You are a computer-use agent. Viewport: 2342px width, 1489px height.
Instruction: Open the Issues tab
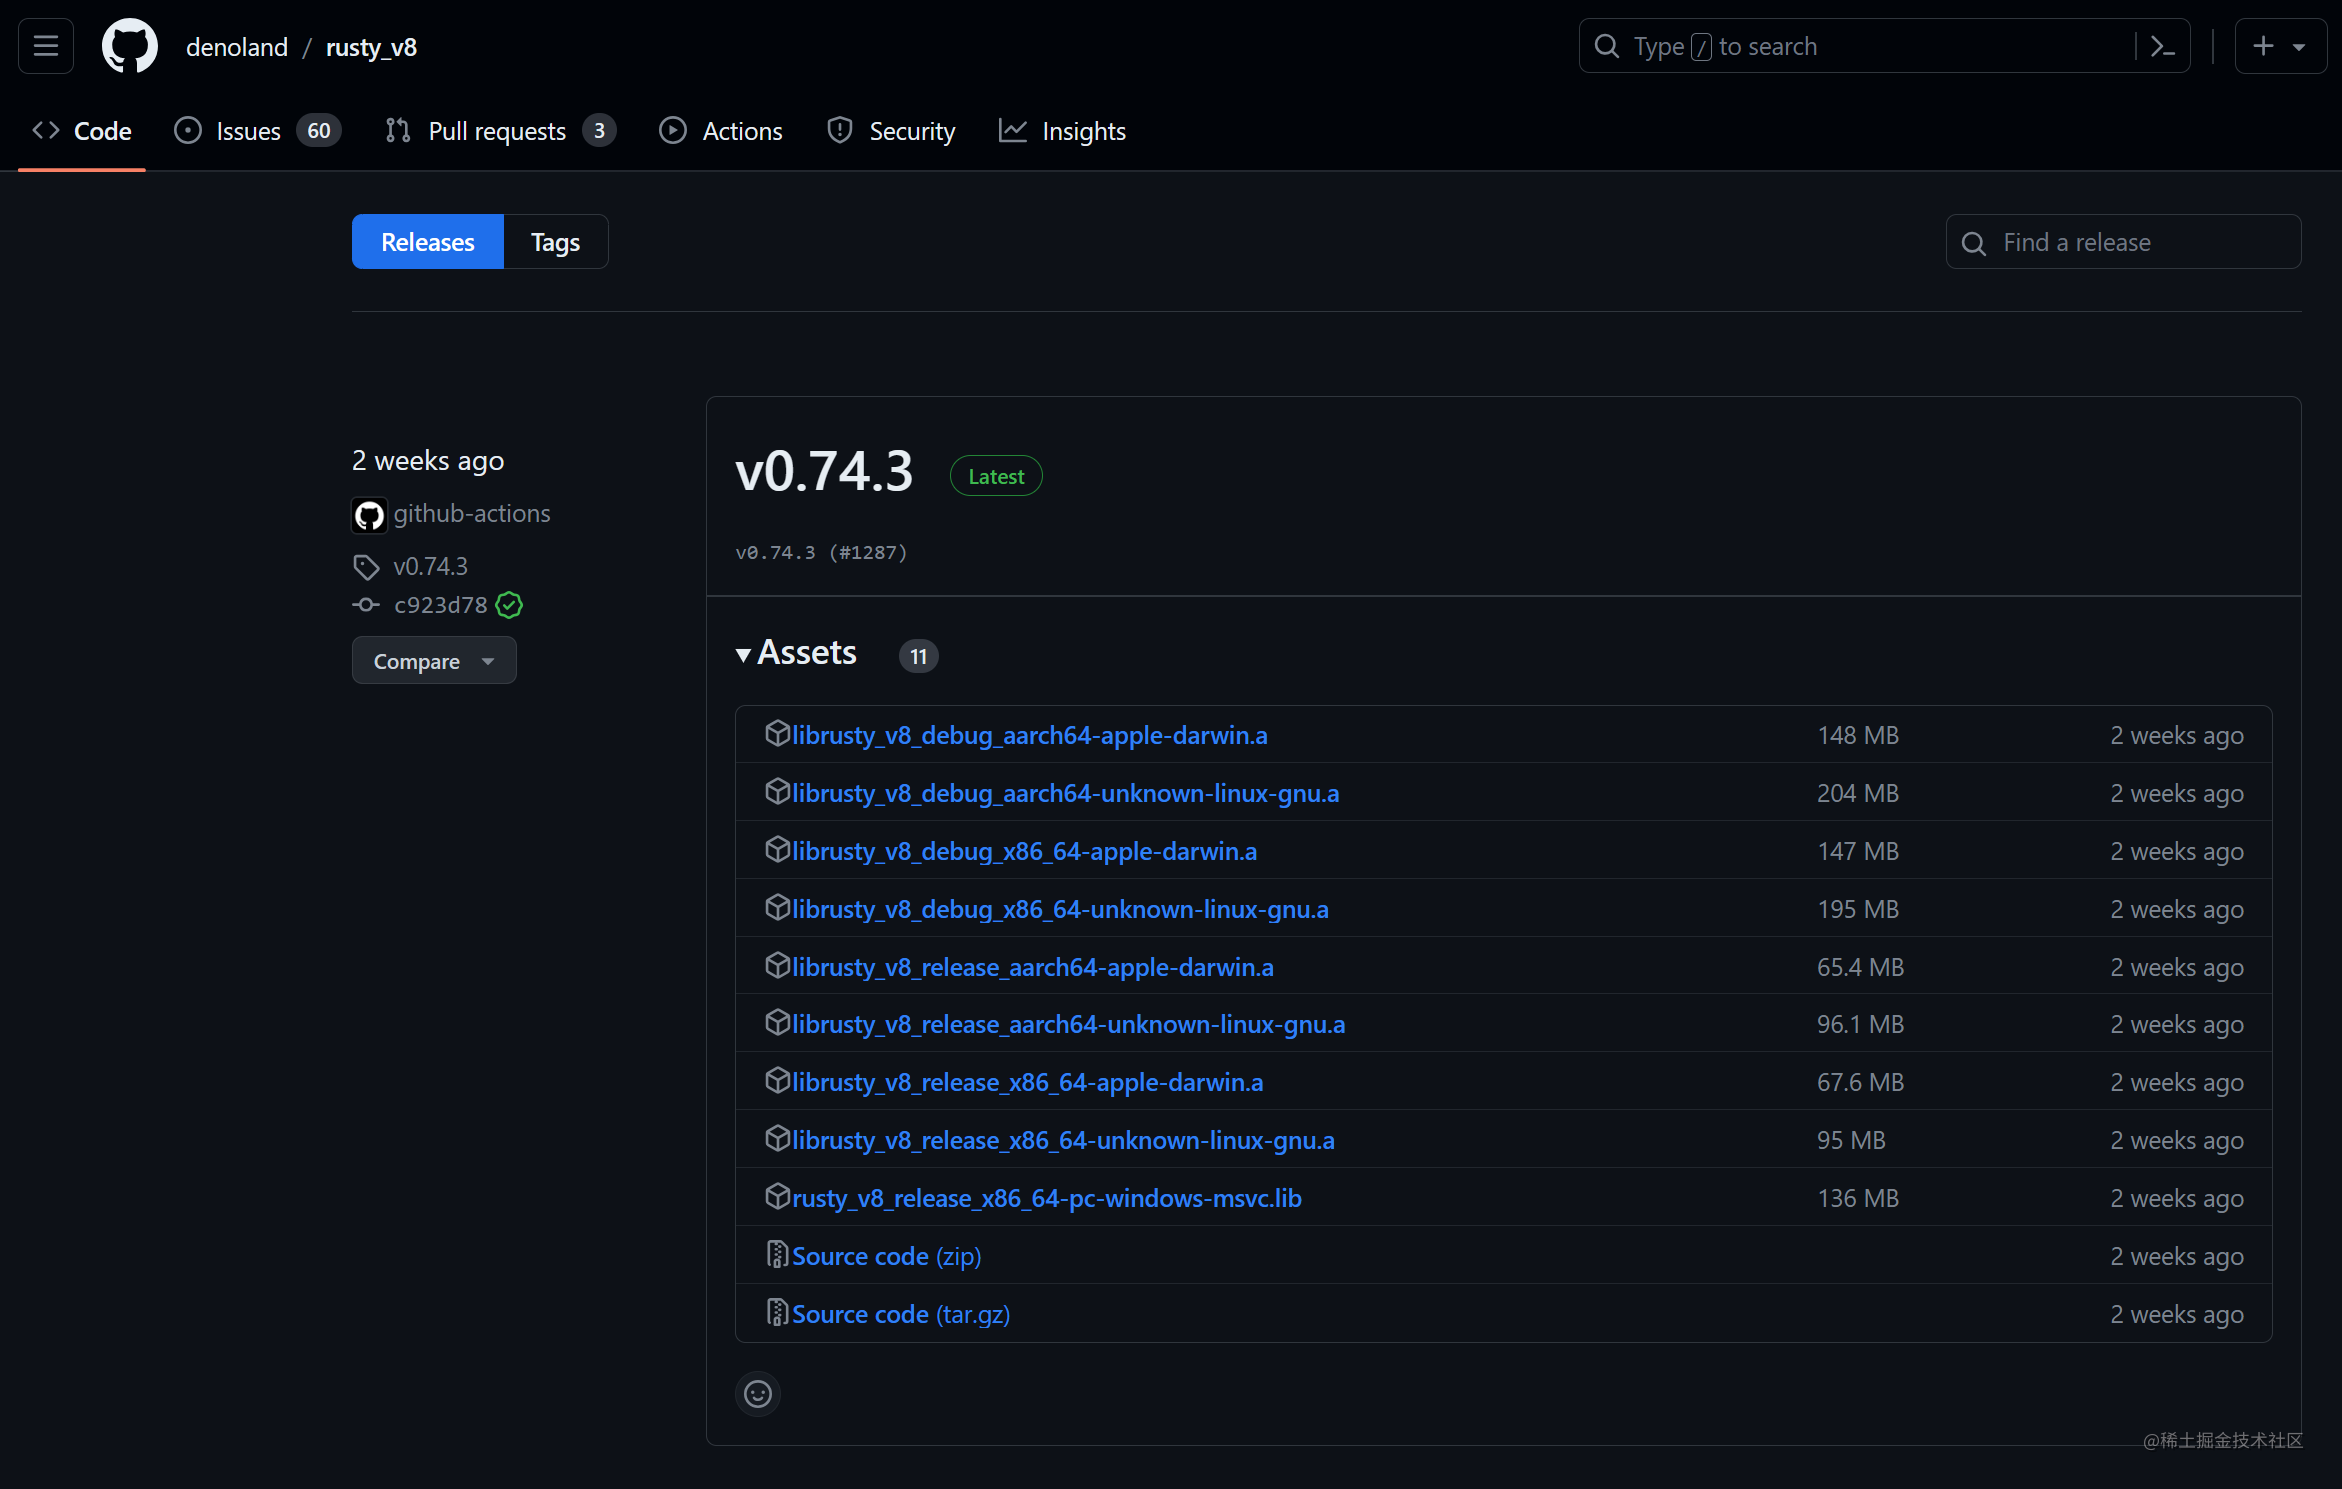pyautogui.click(x=248, y=131)
